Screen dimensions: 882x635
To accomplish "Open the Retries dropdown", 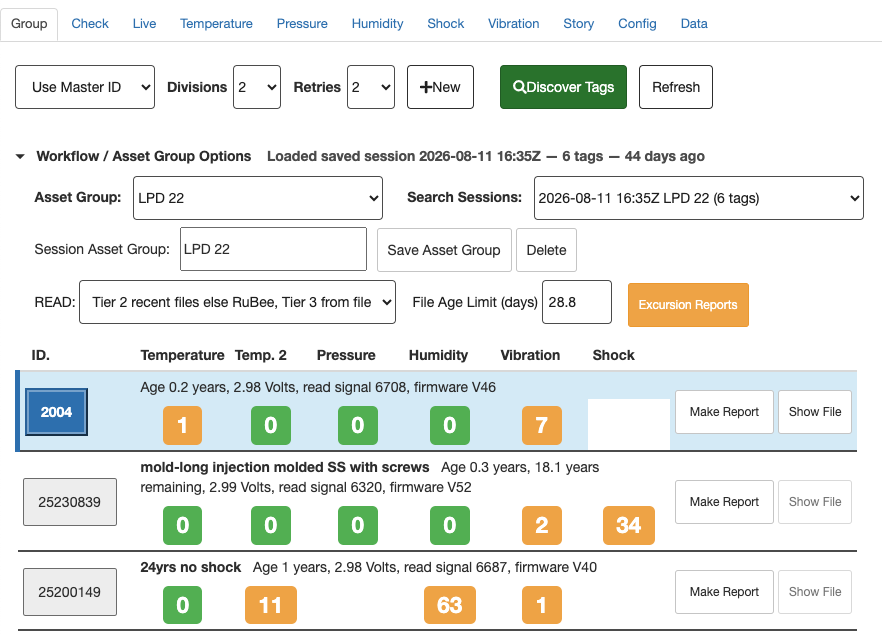I will [371, 87].
